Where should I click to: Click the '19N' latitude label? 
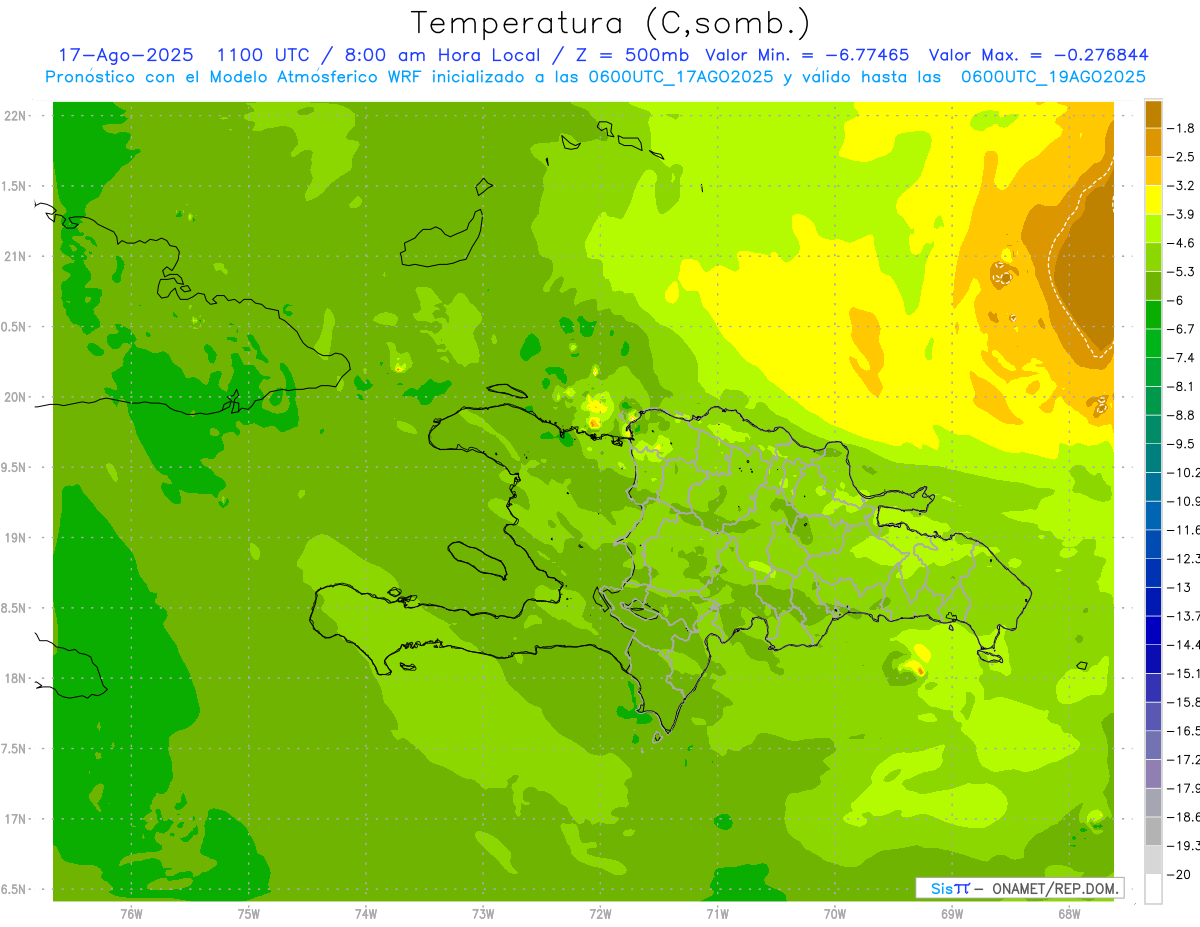[16, 537]
